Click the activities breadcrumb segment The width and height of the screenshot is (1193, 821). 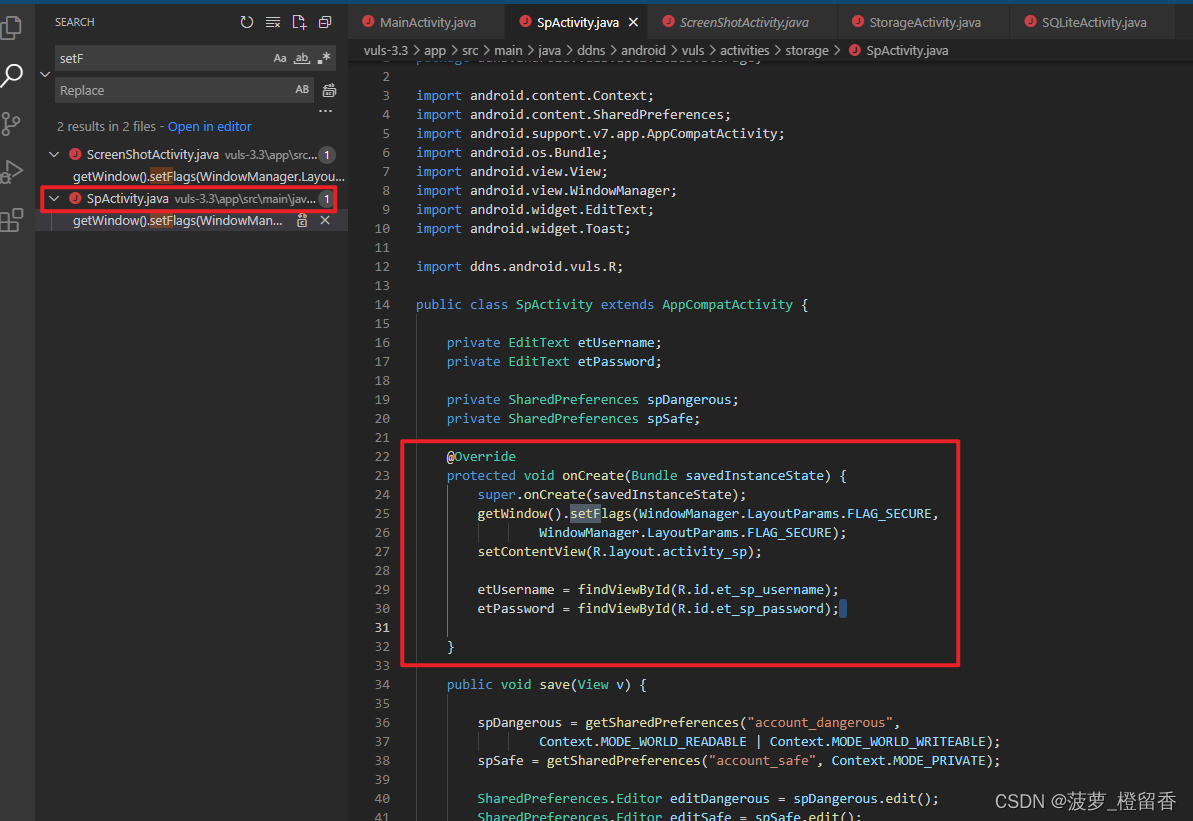click(744, 50)
